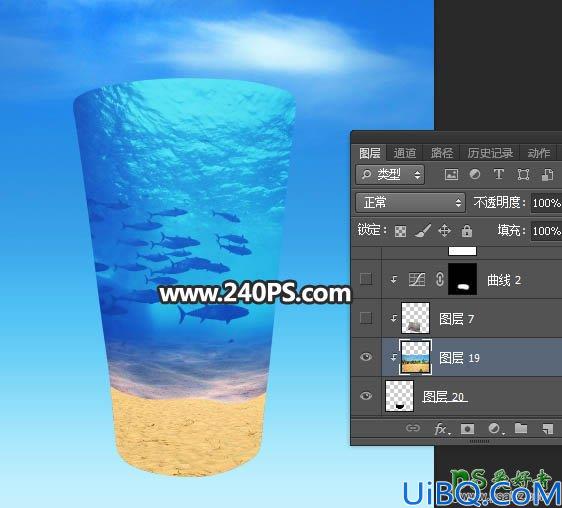Click the 填充 fill value field
Viewport: 562px width, 508px height.
click(x=546, y=231)
